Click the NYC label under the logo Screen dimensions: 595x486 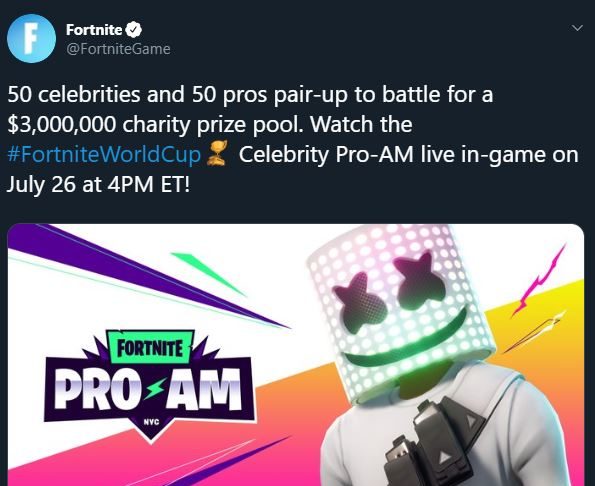(x=151, y=422)
